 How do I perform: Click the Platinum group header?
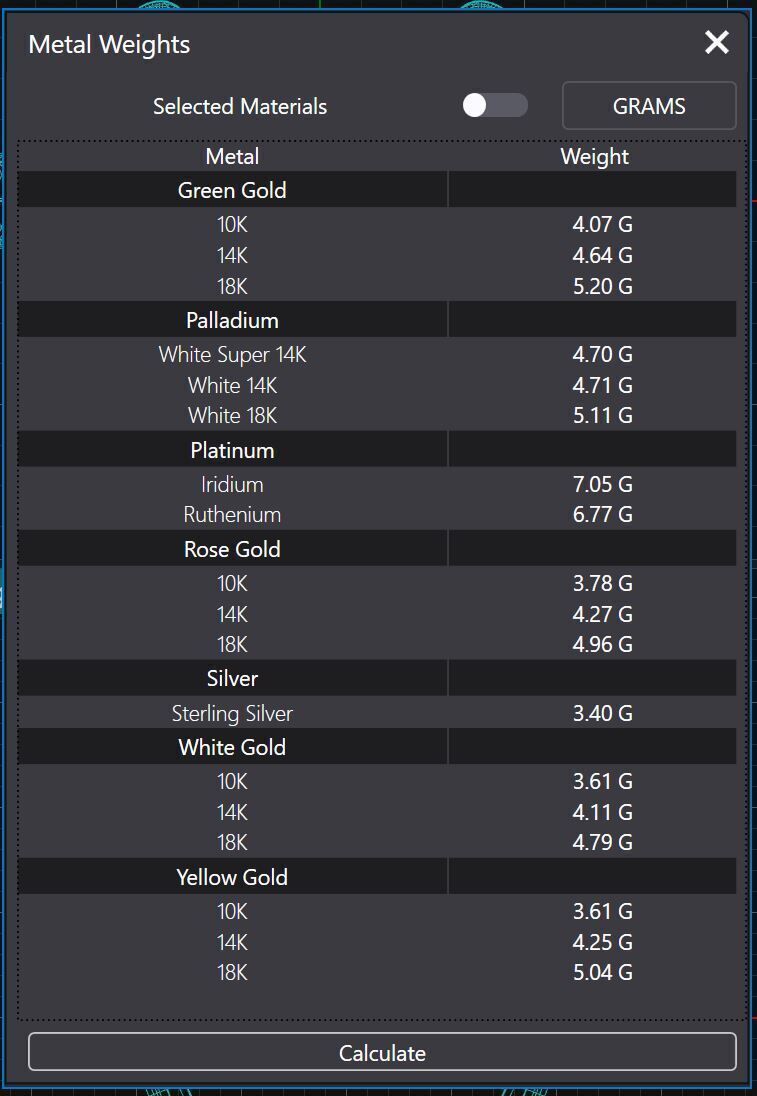(232, 450)
